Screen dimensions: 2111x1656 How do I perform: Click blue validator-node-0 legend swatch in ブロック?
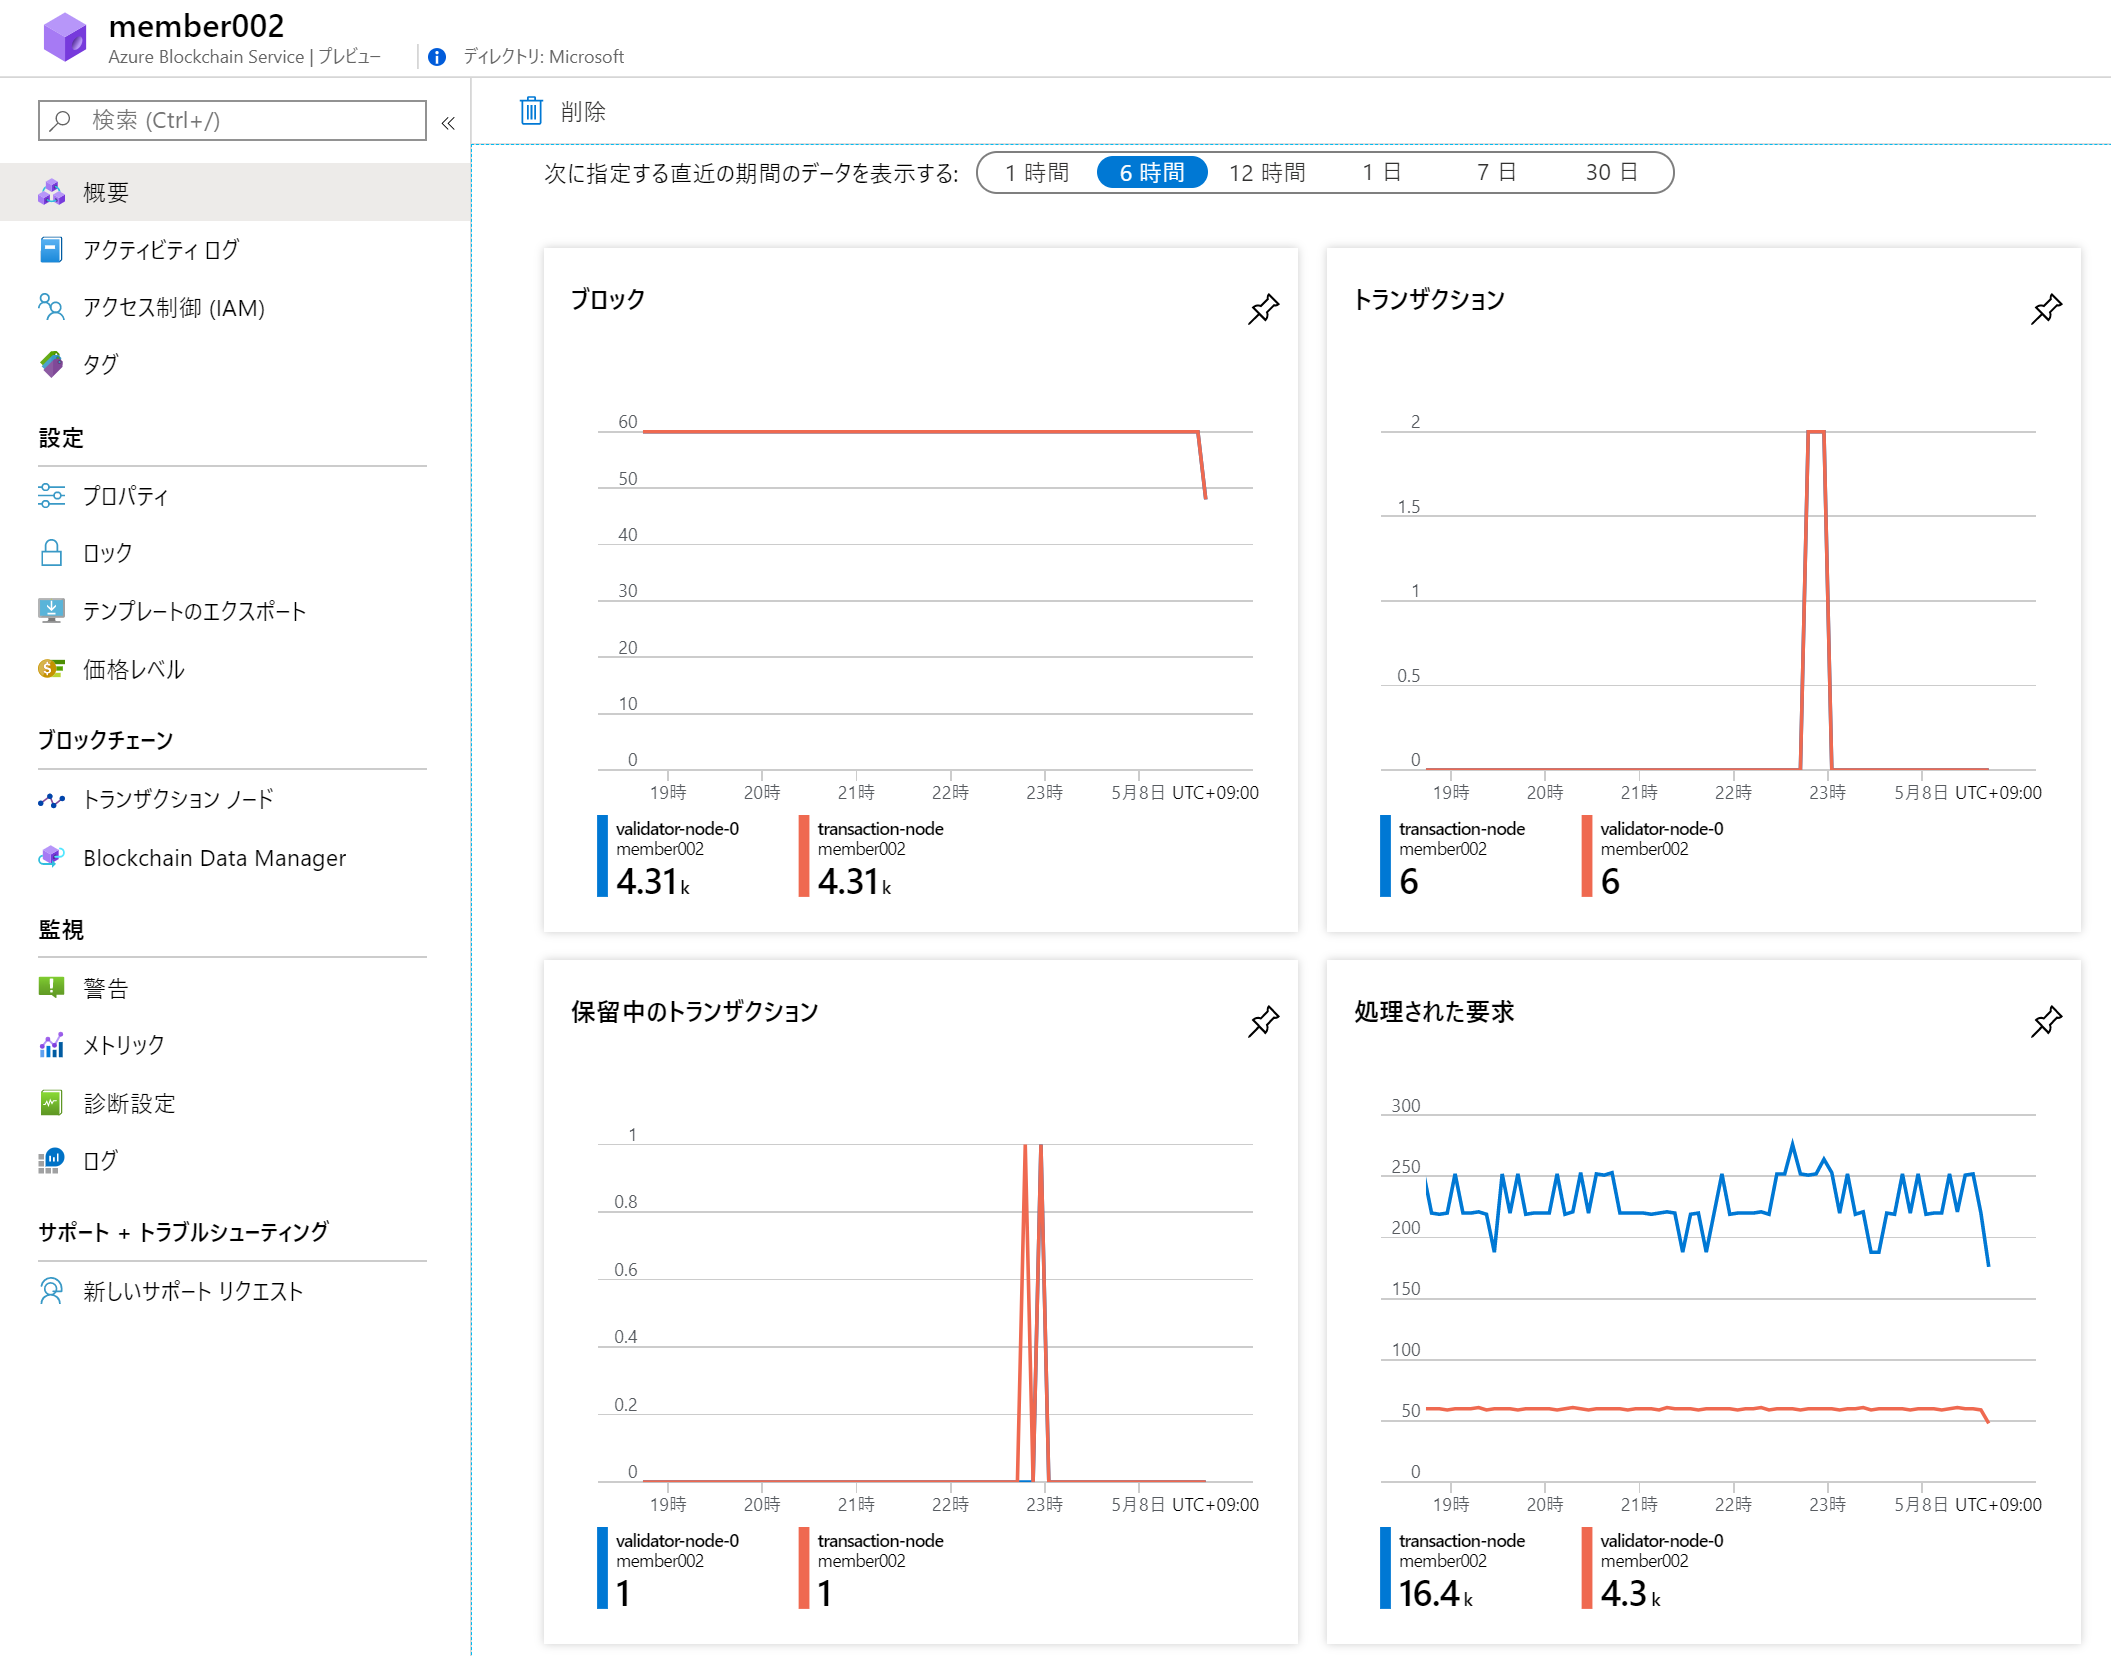tap(602, 856)
